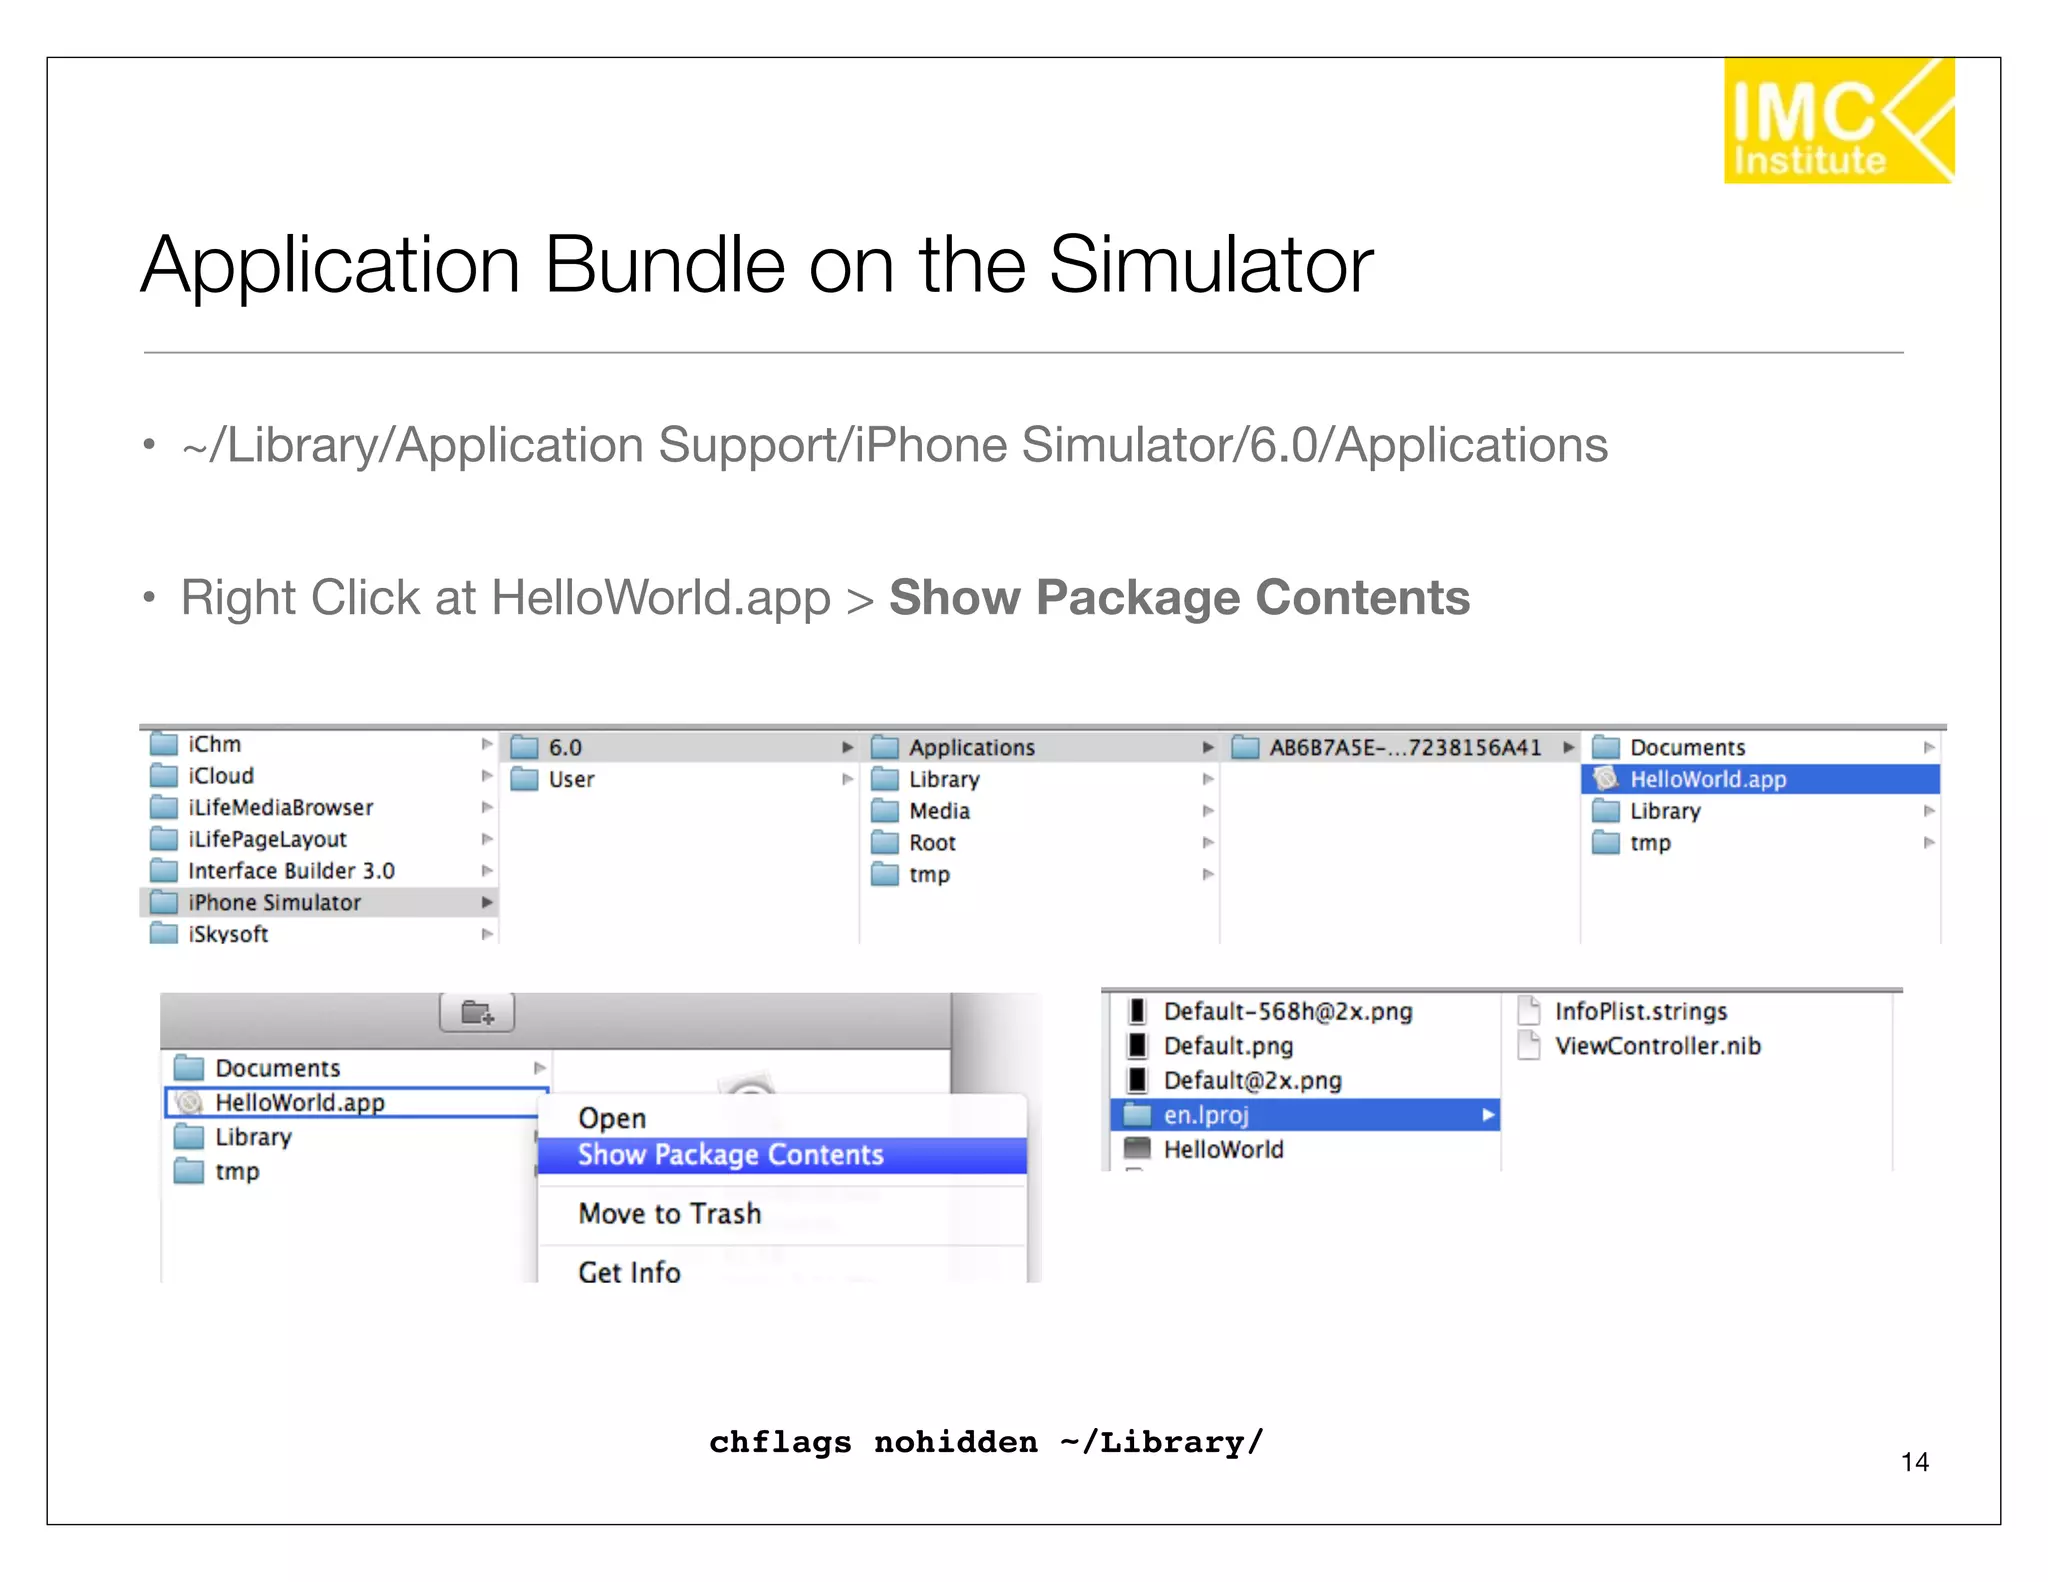Click the ViewController.nib file name
Image resolution: width=2048 pixels, height=1582 pixels.
[x=1657, y=1046]
